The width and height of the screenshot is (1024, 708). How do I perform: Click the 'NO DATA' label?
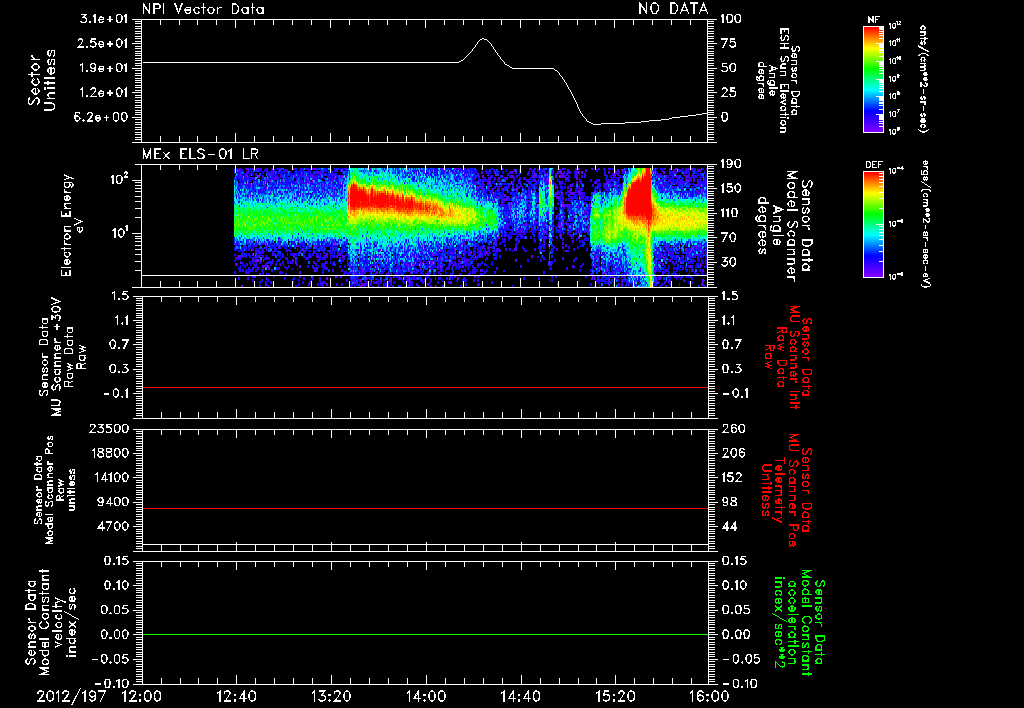coord(673,8)
